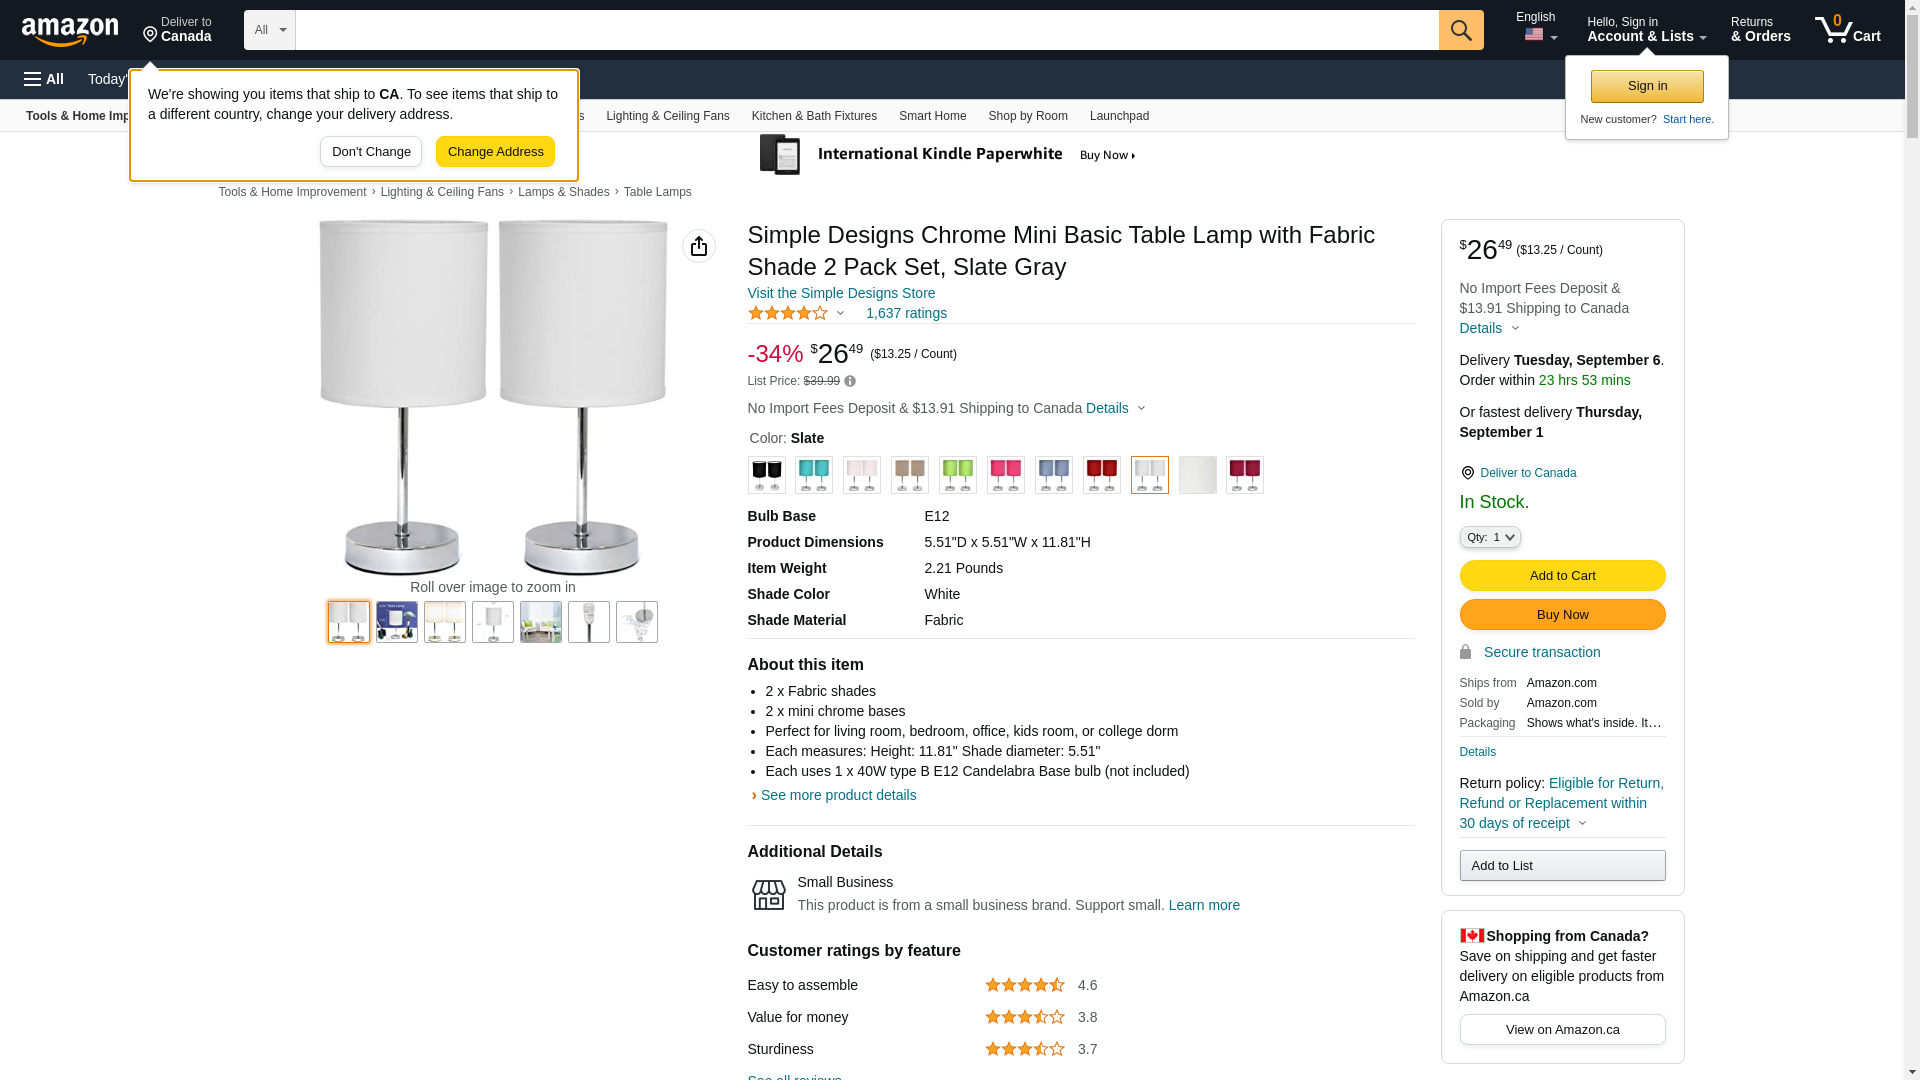Select the second product thumbnail image
The height and width of the screenshot is (1080, 1920).
[x=397, y=622]
